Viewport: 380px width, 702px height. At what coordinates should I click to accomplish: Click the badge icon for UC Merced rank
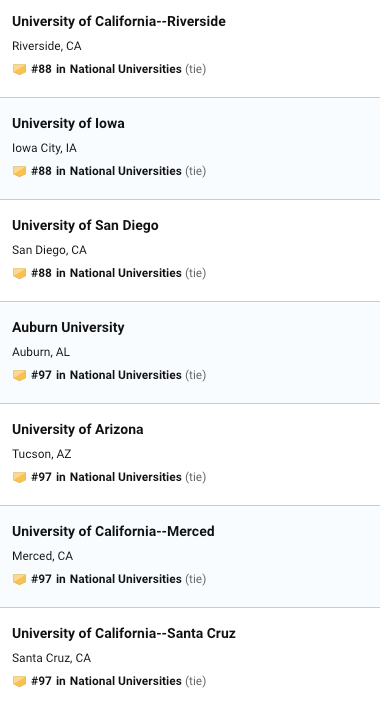point(19,580)
